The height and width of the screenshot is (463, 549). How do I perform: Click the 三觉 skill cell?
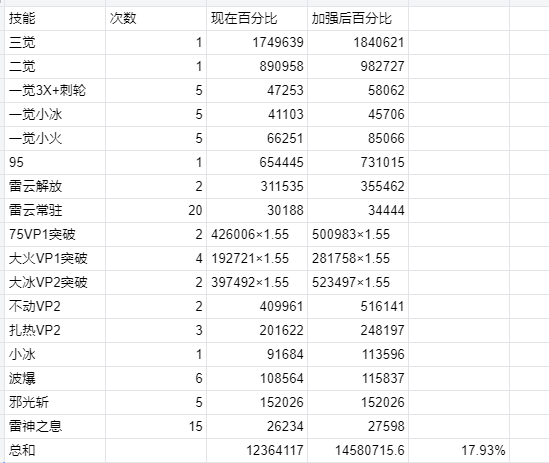55,42
